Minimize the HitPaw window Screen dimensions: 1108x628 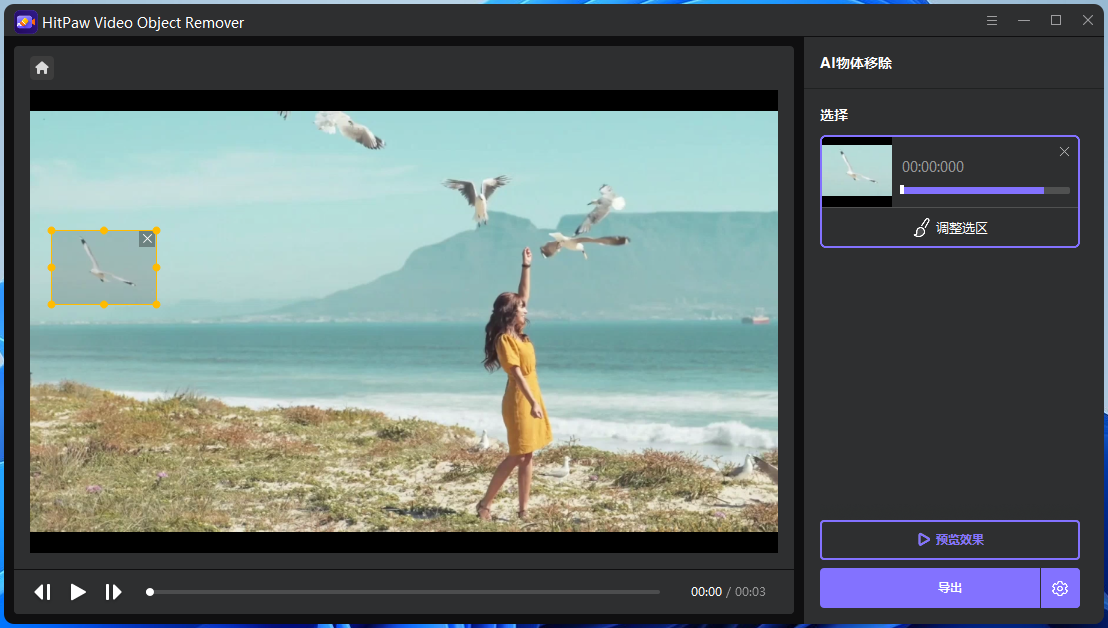point(1024,20)
